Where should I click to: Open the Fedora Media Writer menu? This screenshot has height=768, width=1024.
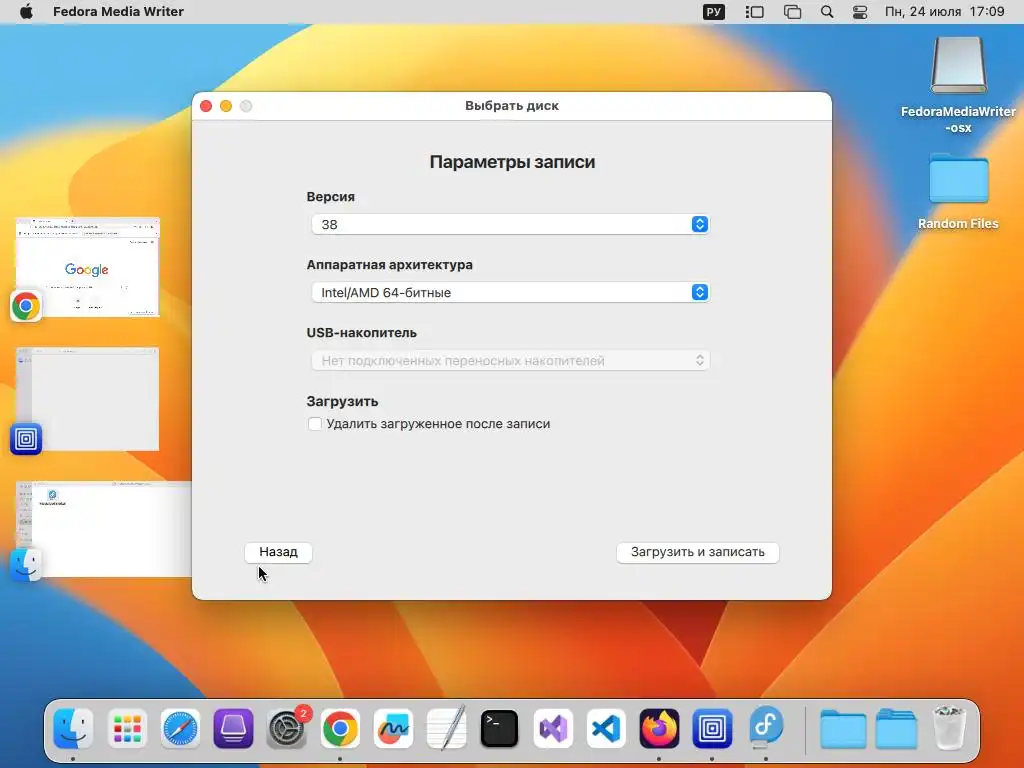pos(118,12)
